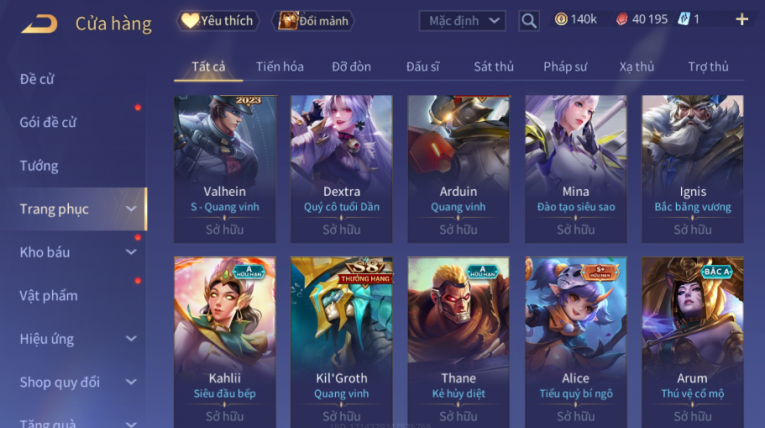765x428 pixels.
Task: Switch to the Sát thủ tab
Action: click(494, 67)
